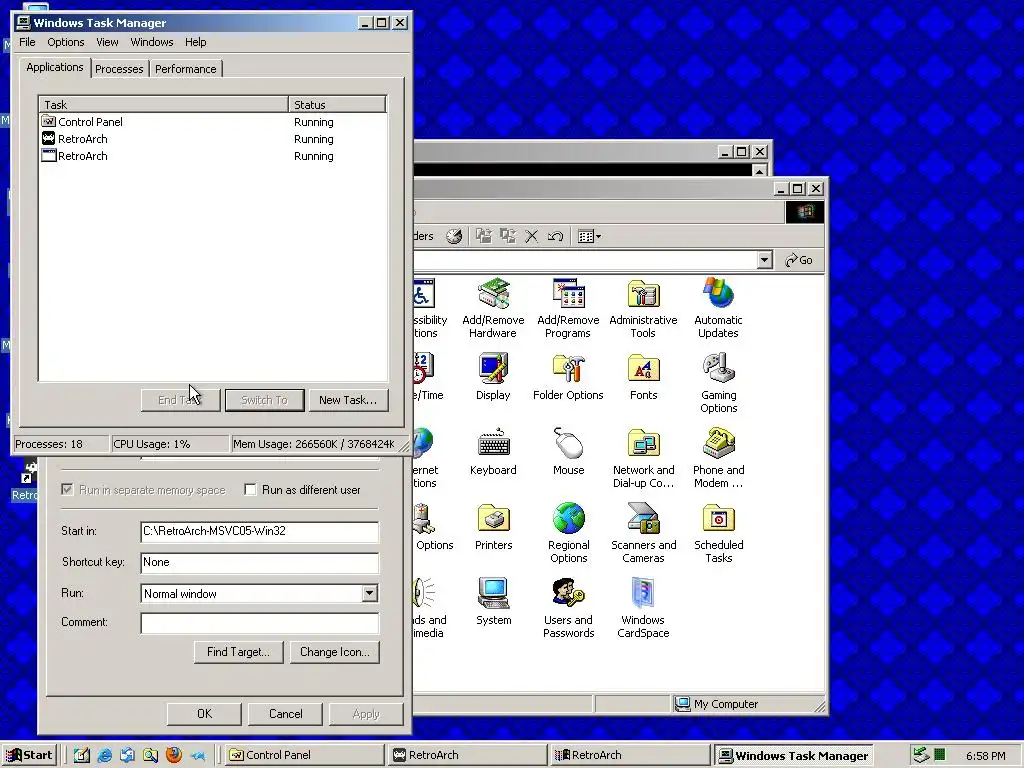The width and height of the screenshot is (1024, 768).
Task: Launch Firefox from Quick Launch
Action: click(x=173, y=756)
